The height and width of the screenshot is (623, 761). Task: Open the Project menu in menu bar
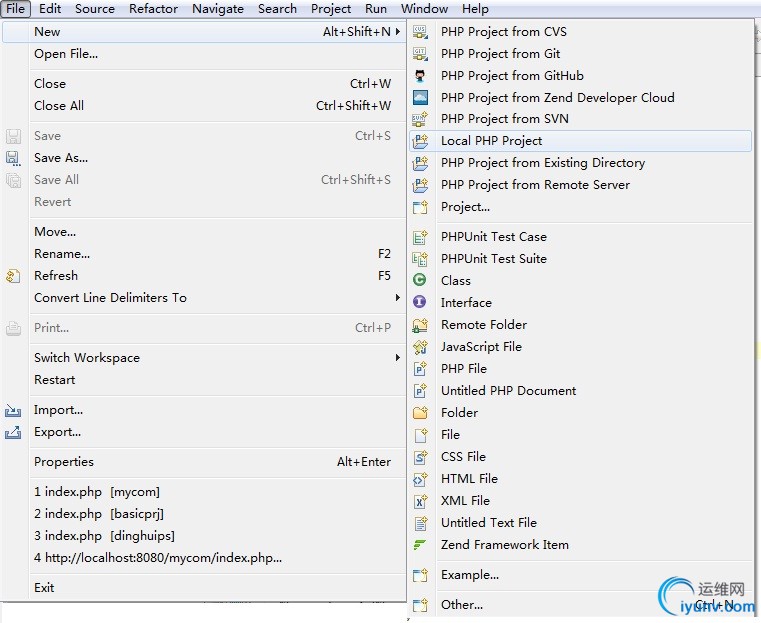coord(331,9)
